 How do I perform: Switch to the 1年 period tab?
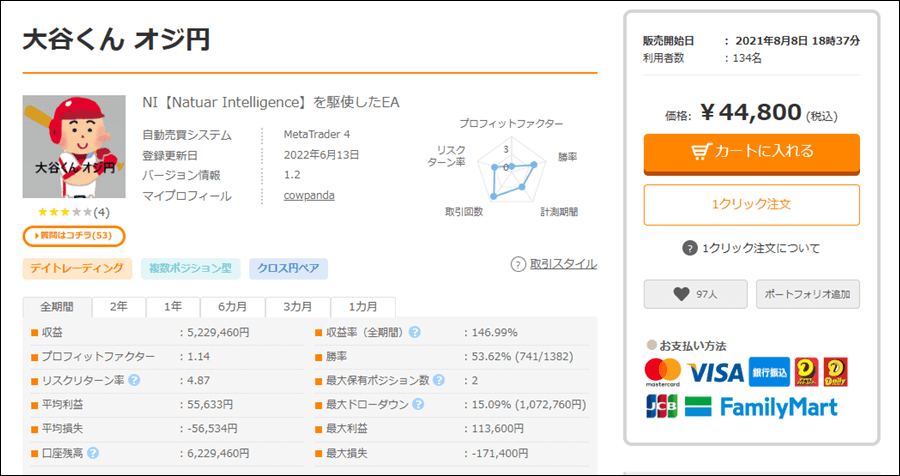(172, 307)
